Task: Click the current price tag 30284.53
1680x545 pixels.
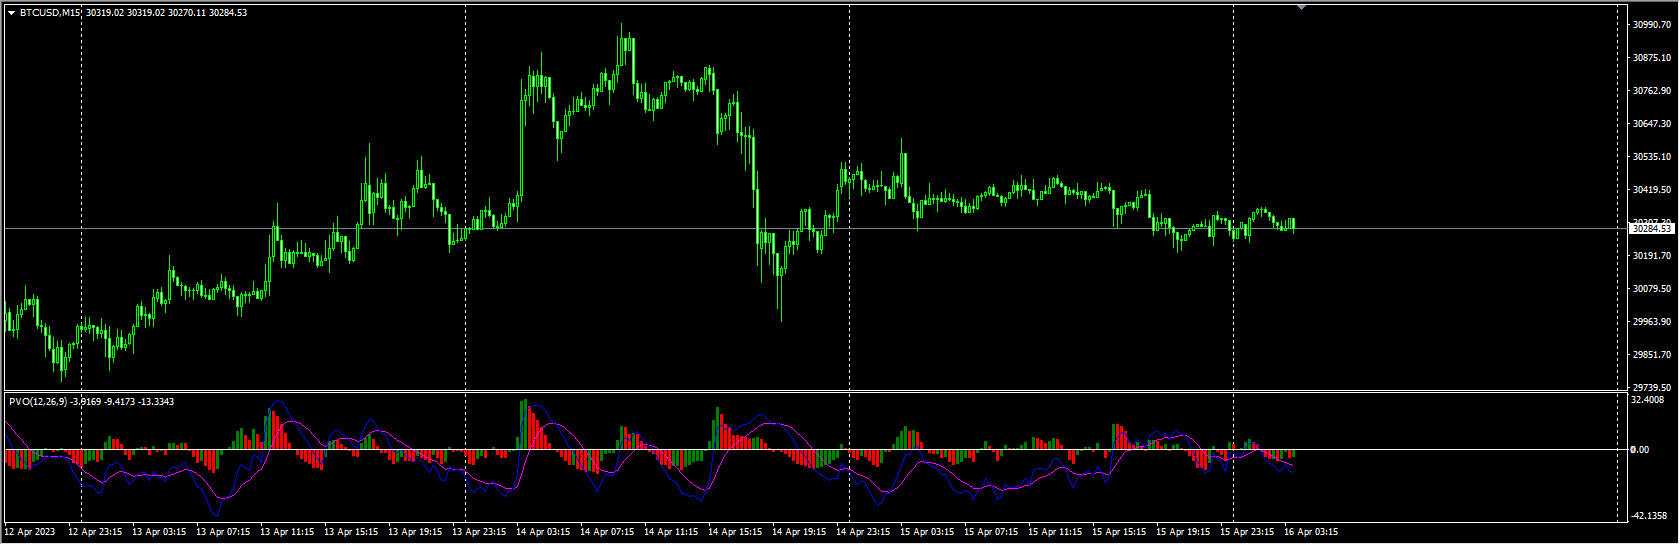Action: (x=1652, y=229)
